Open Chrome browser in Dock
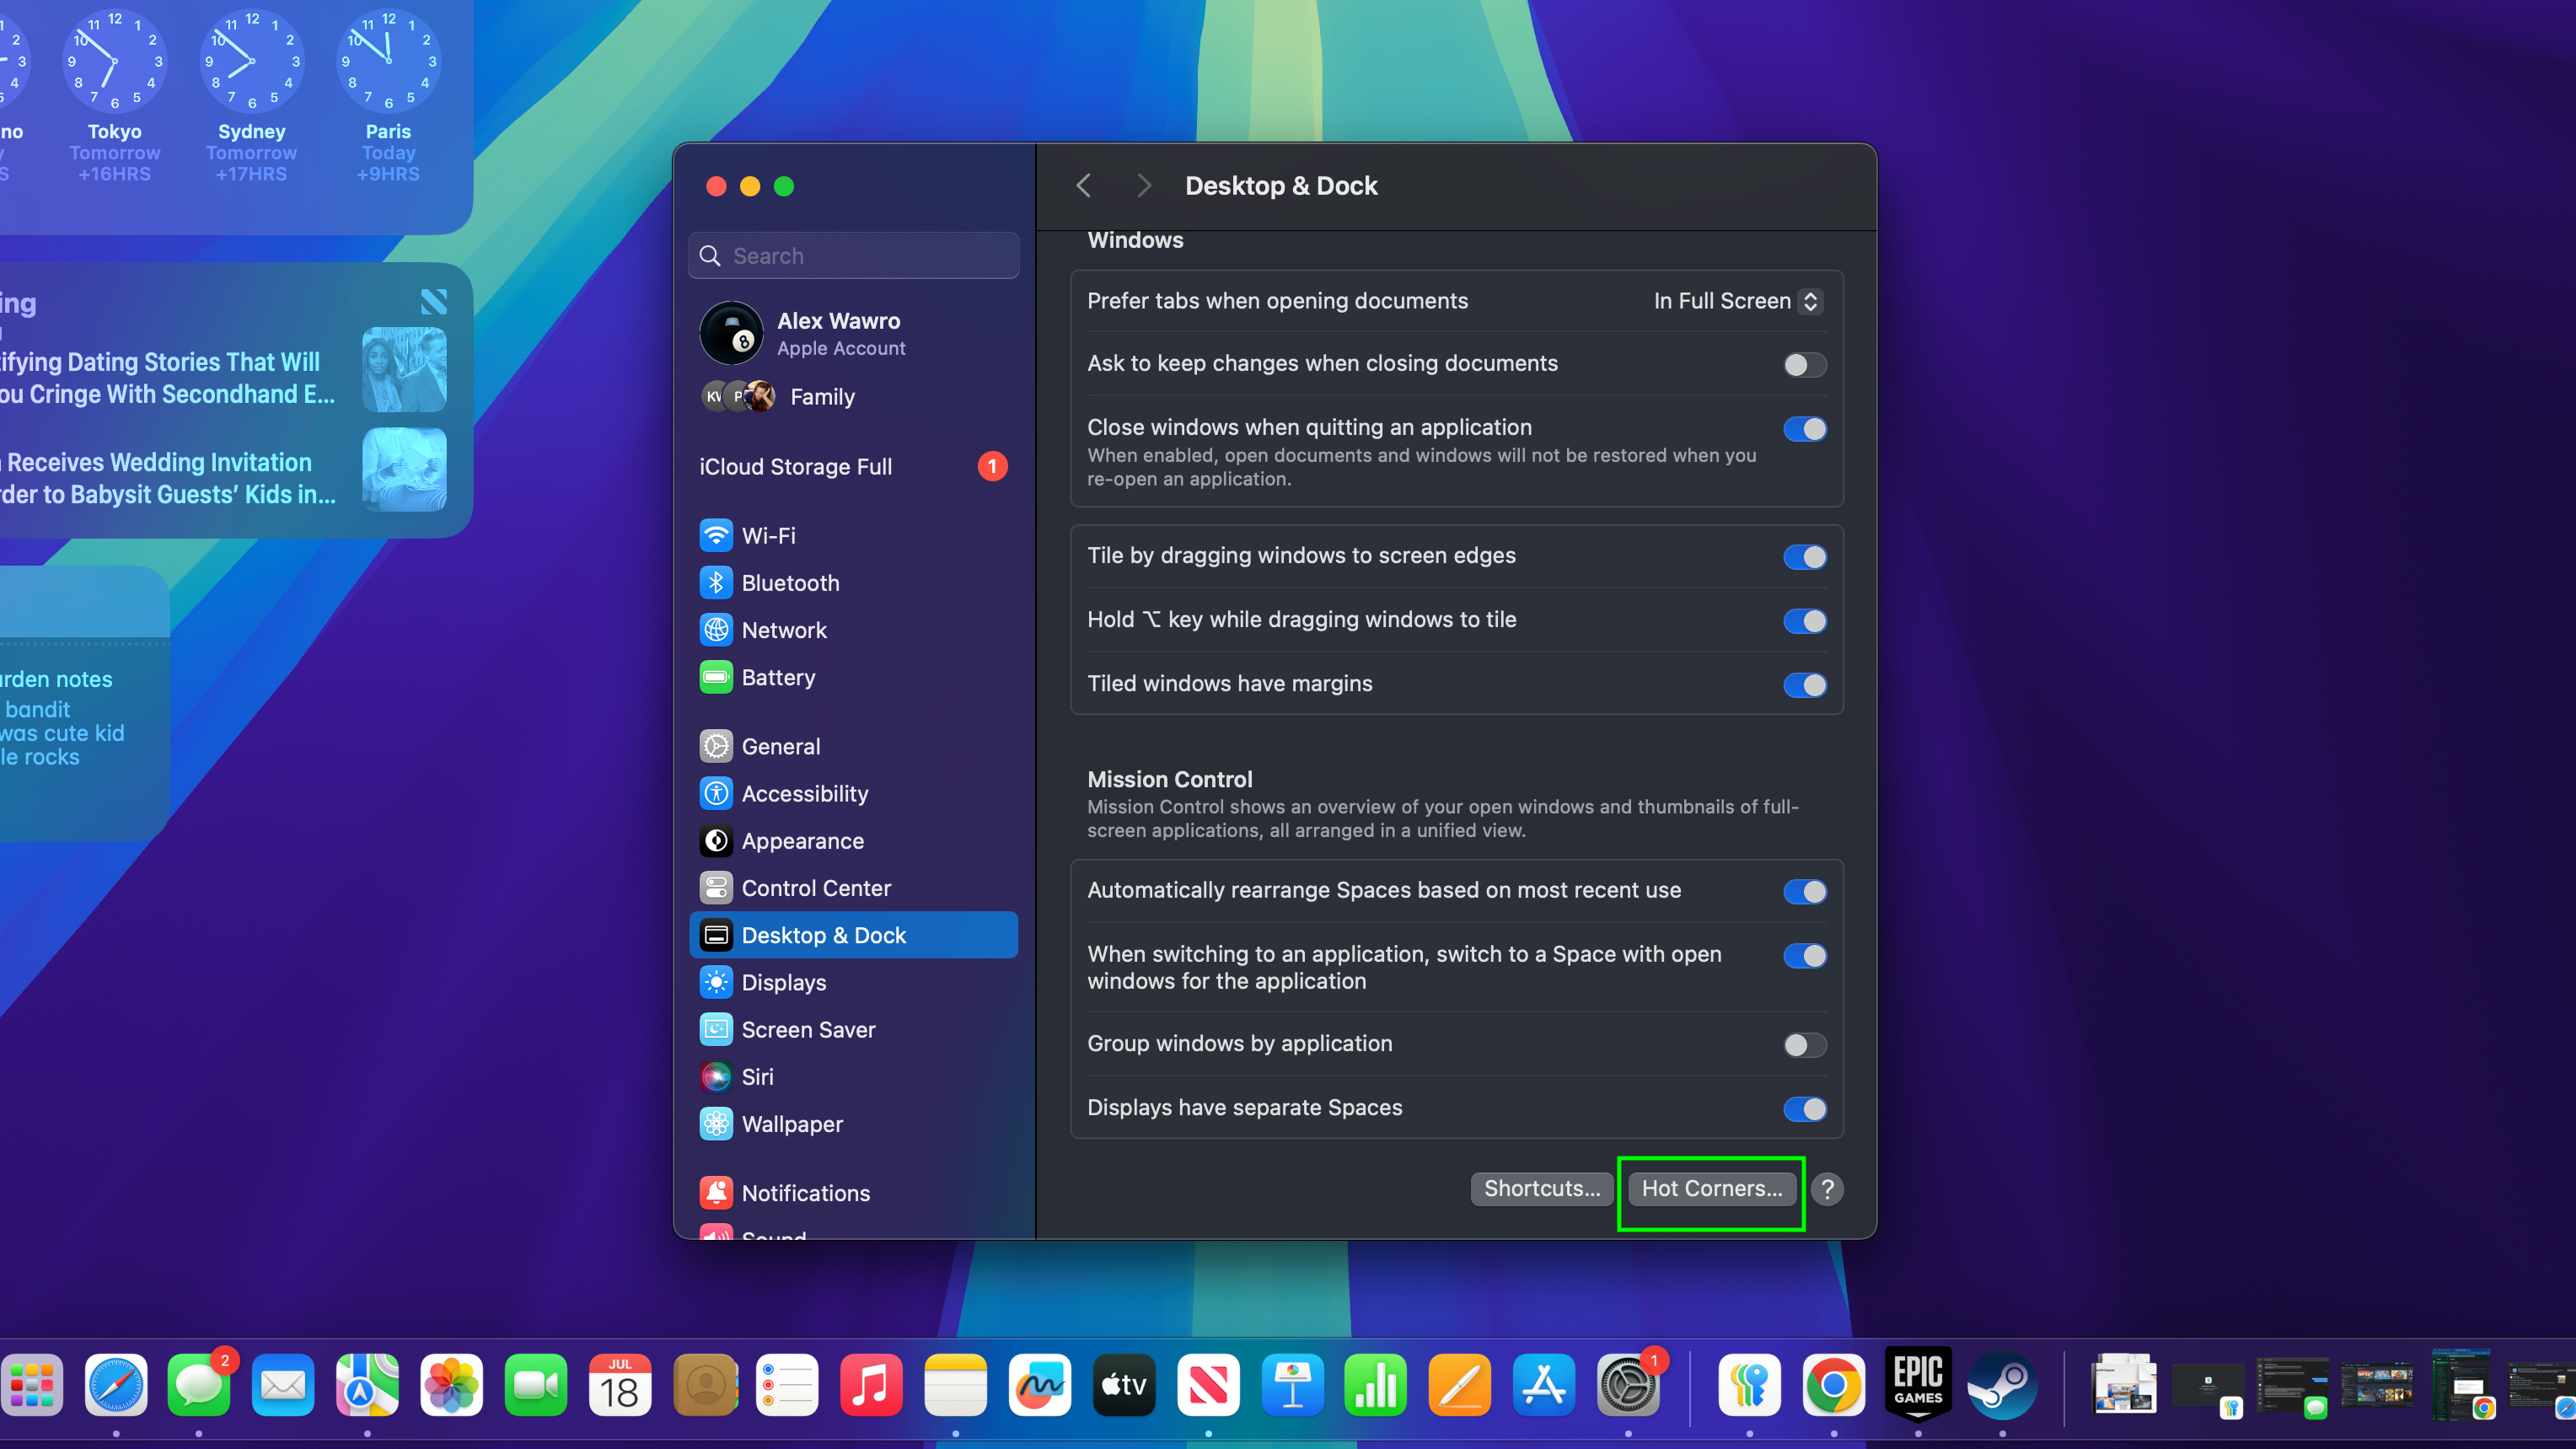The image size is (2576, 1449). pyautogui.click(x=1835, y=1385)
